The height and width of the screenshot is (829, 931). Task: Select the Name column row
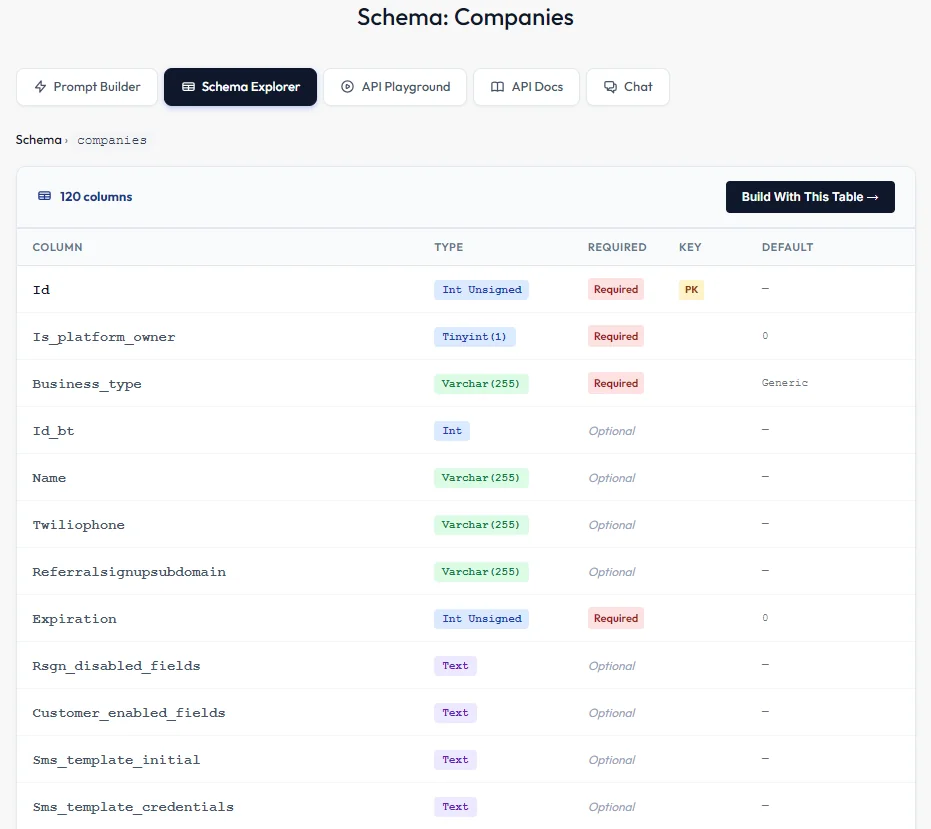pyautogui.click(x=466, y=477)
